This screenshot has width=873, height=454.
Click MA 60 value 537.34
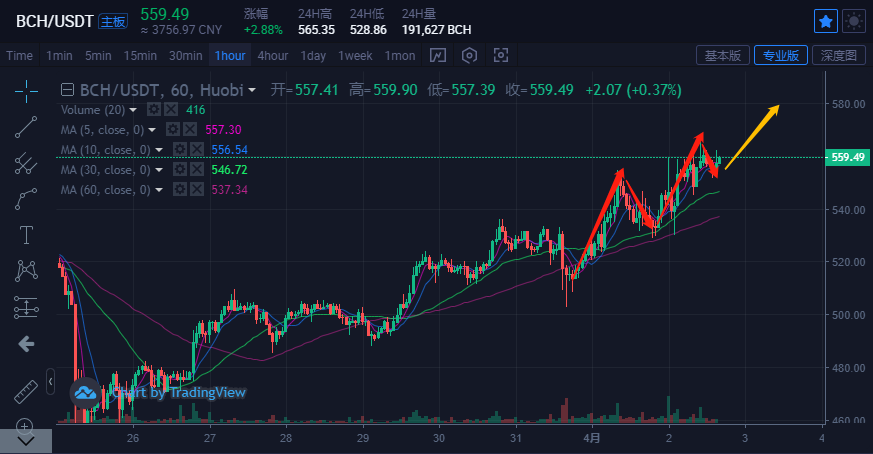click(x=229, y=190)
